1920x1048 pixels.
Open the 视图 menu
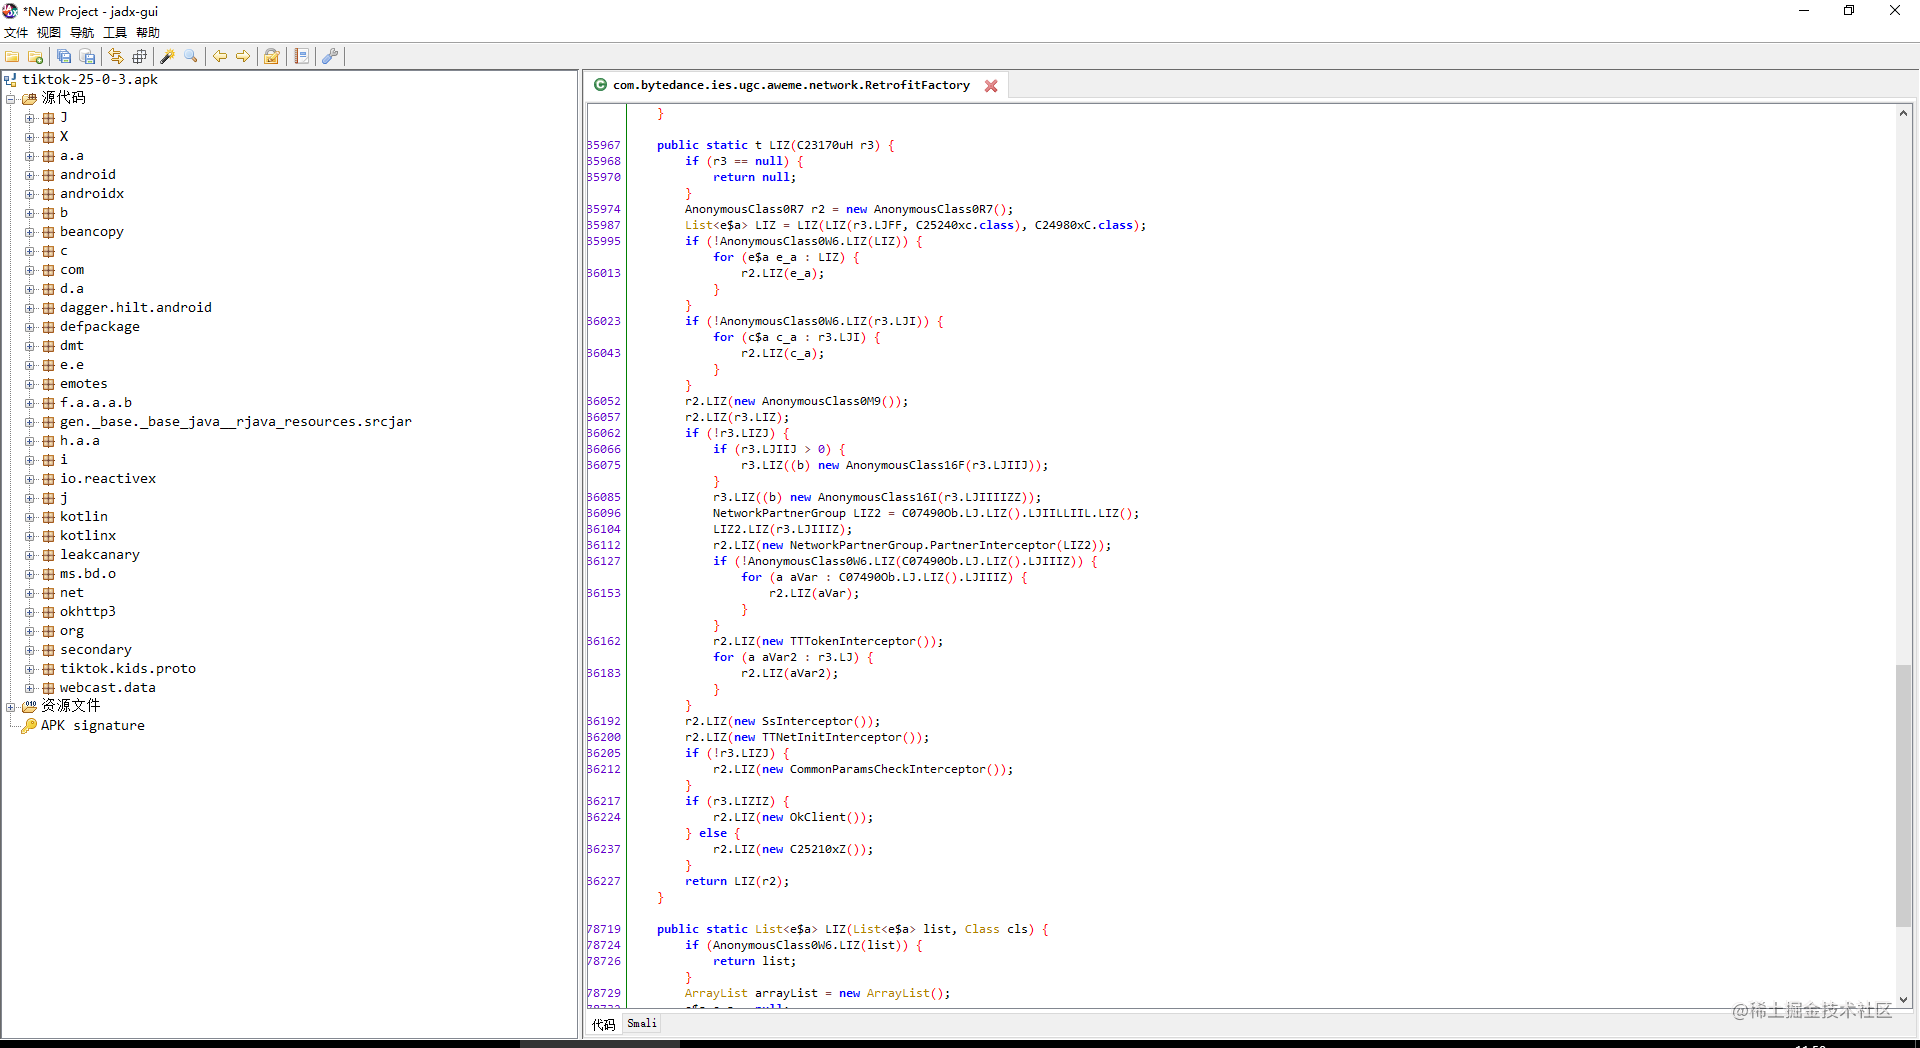(49, 33)
